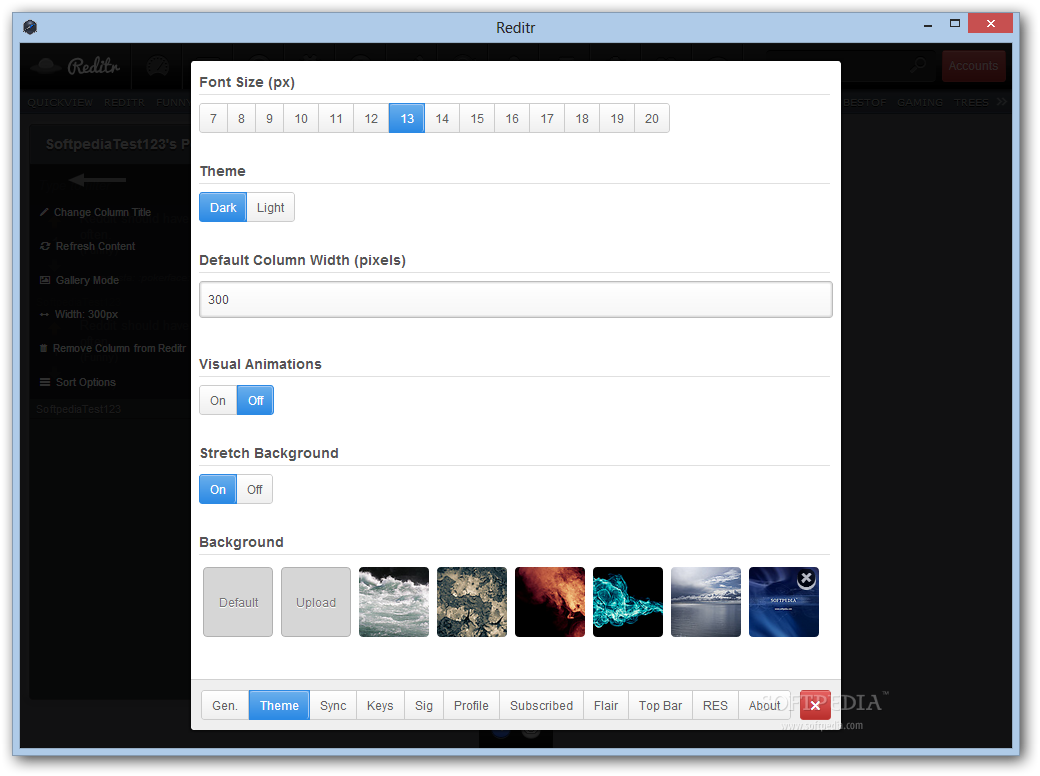Select the Light theme
Viewport: 1040px width, 776px height.
pos(271,208)
